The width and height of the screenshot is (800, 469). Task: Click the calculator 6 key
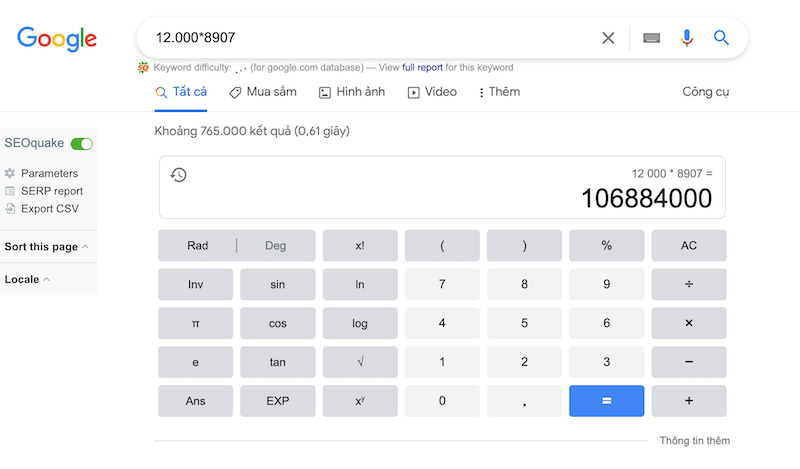pyautogui.click(x=607, y=323)
